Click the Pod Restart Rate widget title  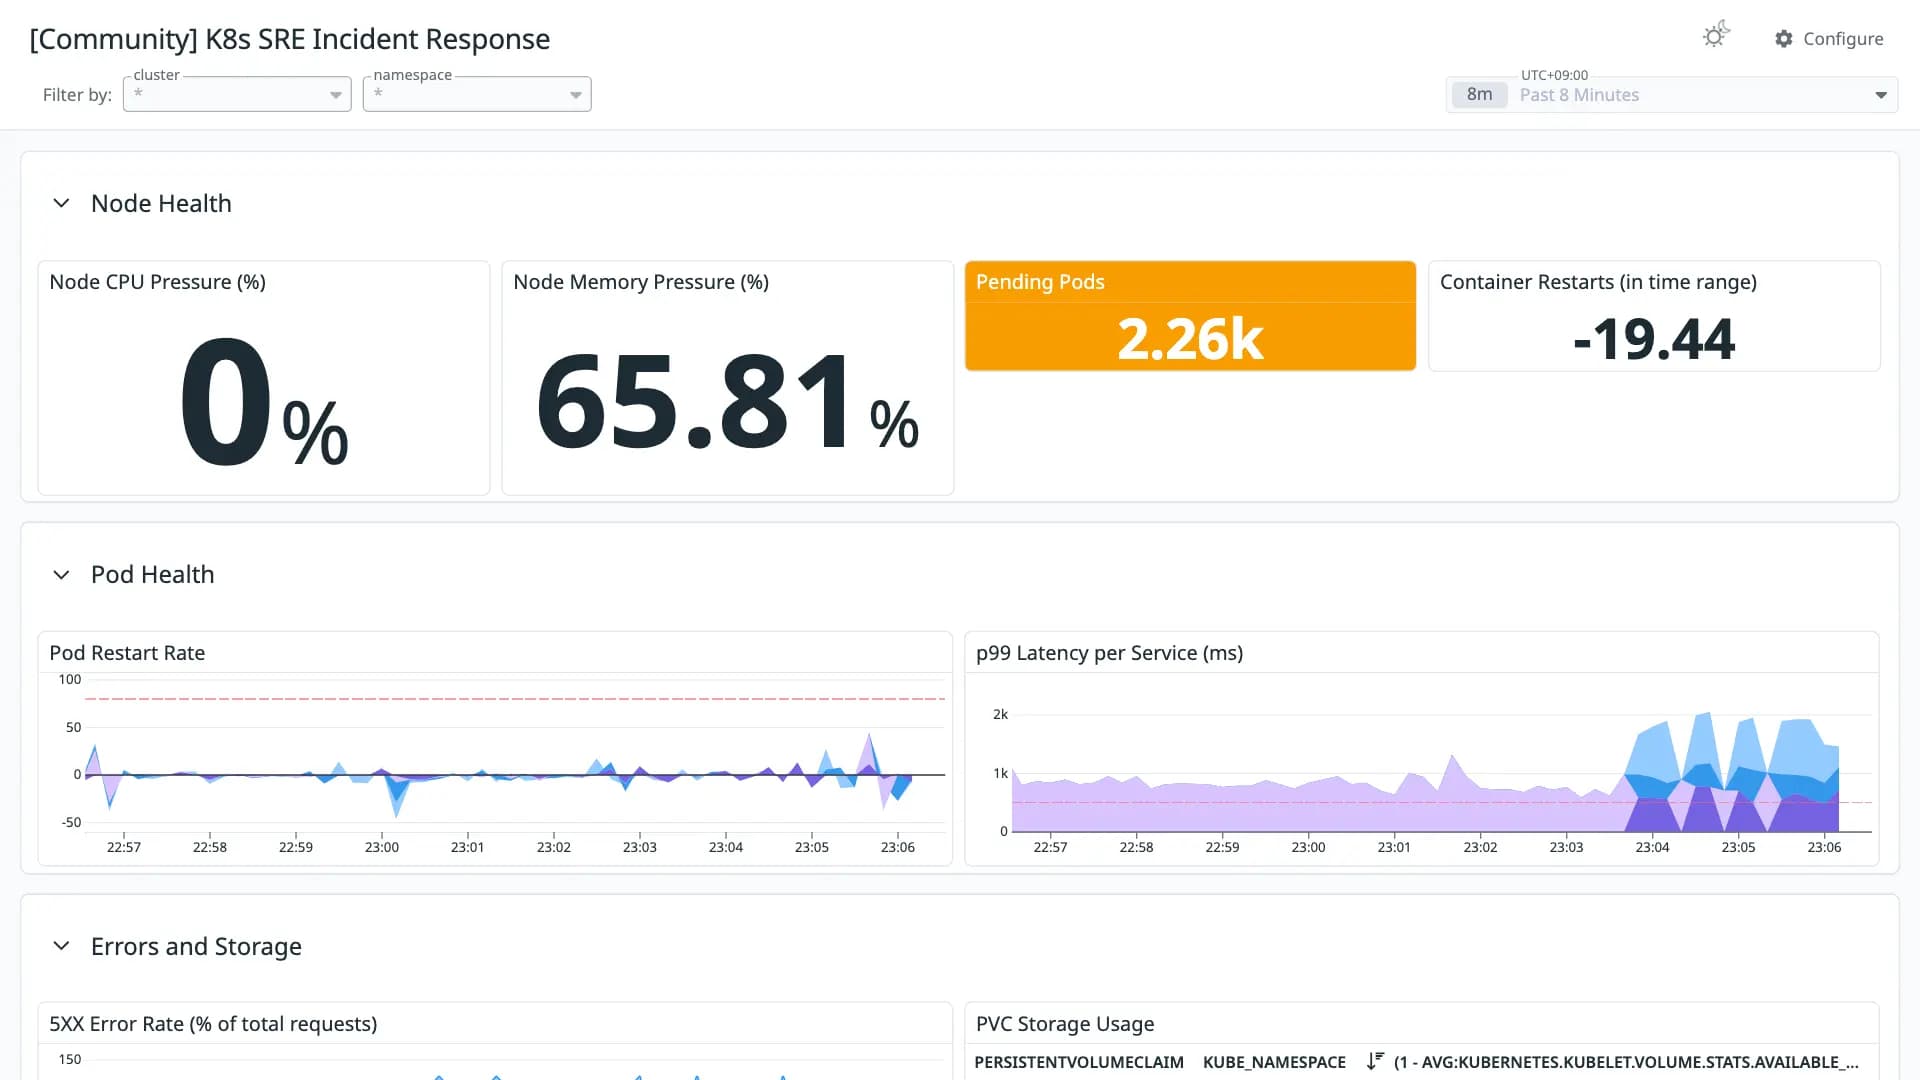(x=127, y=653)
